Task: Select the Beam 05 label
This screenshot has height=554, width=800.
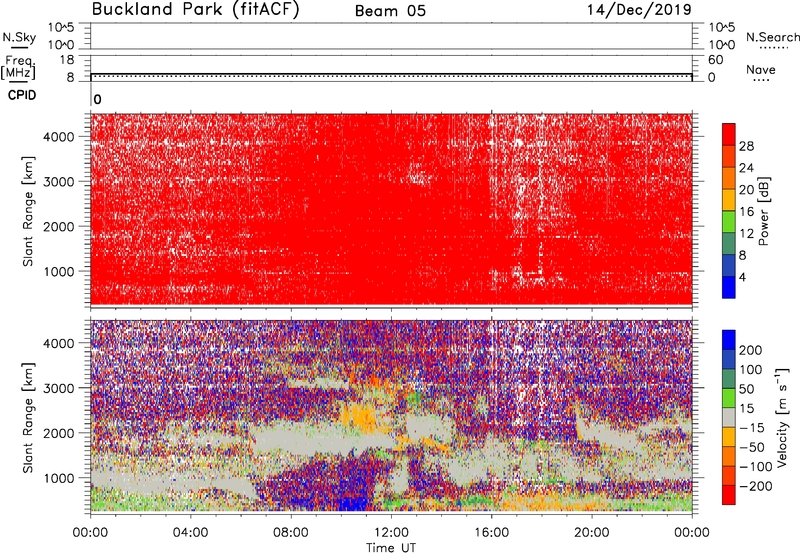Action: (x=390, y=11)
